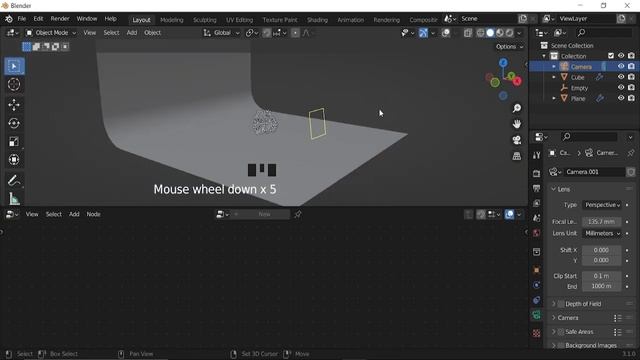Expand the Plane tree item
Viewport: 640px width, 360px height.
[x=554, y=98]
